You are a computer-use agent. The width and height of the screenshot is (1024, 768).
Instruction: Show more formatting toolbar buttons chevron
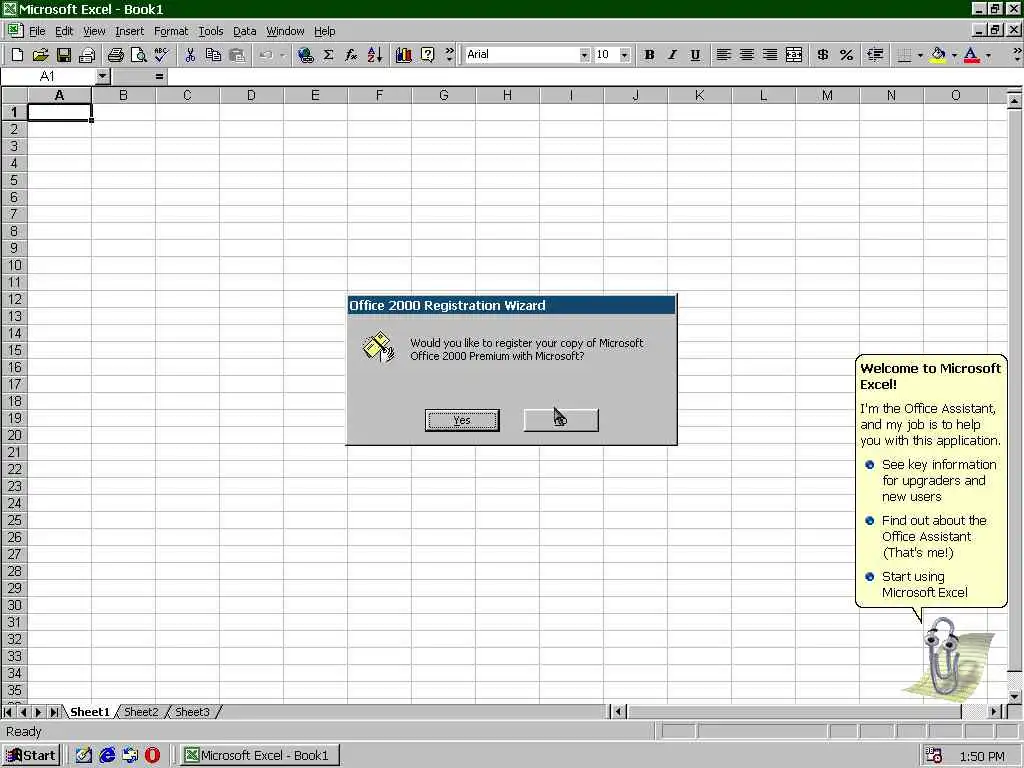click(x=1017, y=56)
